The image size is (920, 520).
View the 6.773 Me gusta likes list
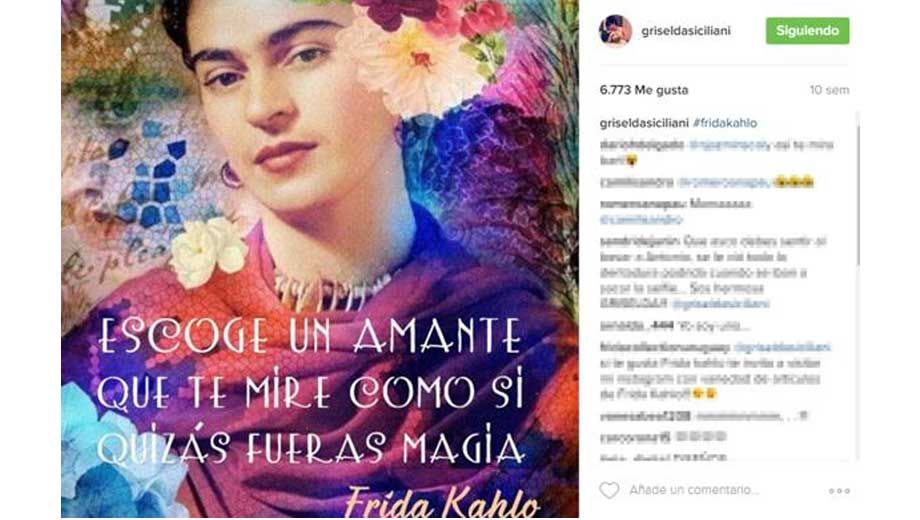click(644, 90)
